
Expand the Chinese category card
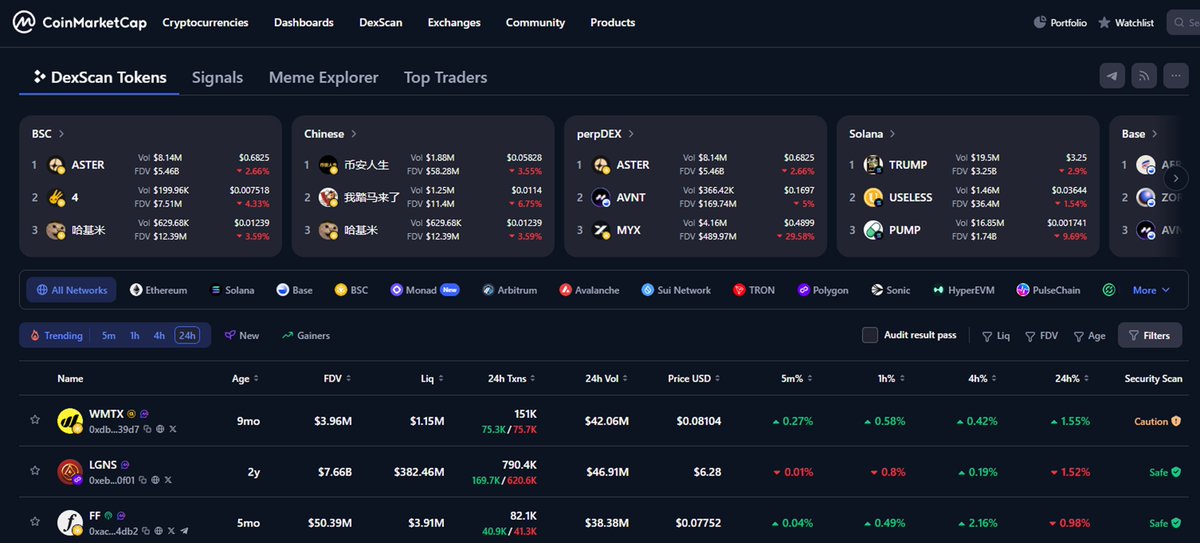click(x=331, y=133)
